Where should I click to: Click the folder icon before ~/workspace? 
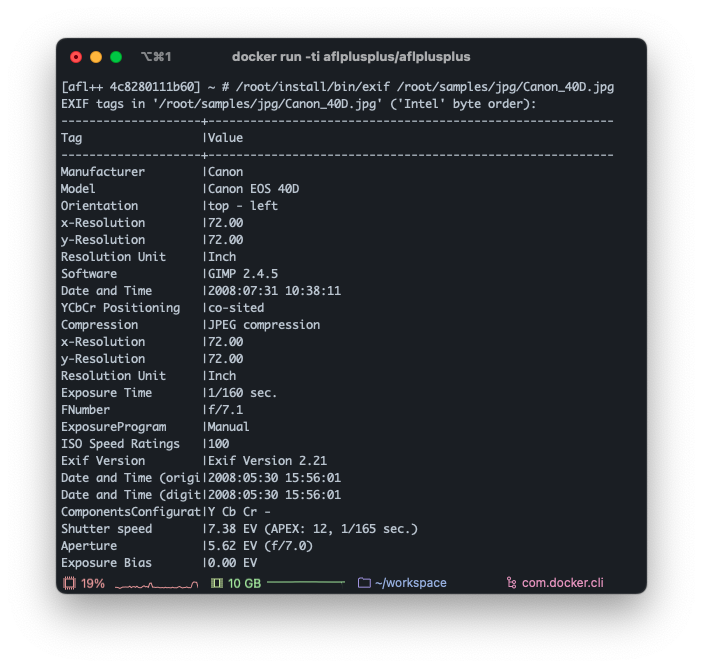364,583
